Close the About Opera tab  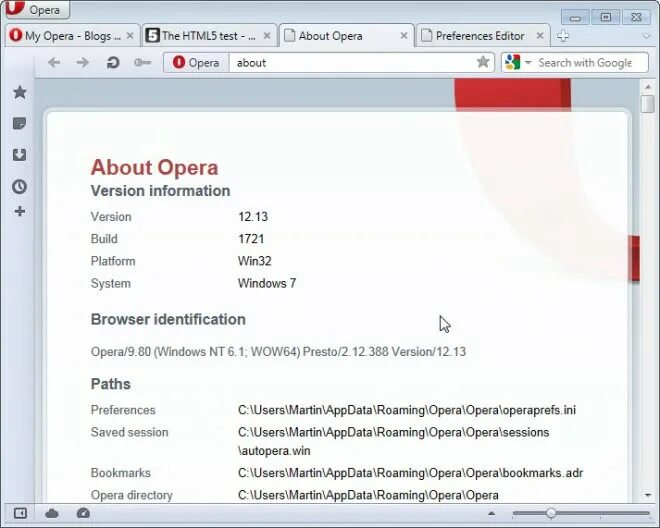[x=404, y=36]
